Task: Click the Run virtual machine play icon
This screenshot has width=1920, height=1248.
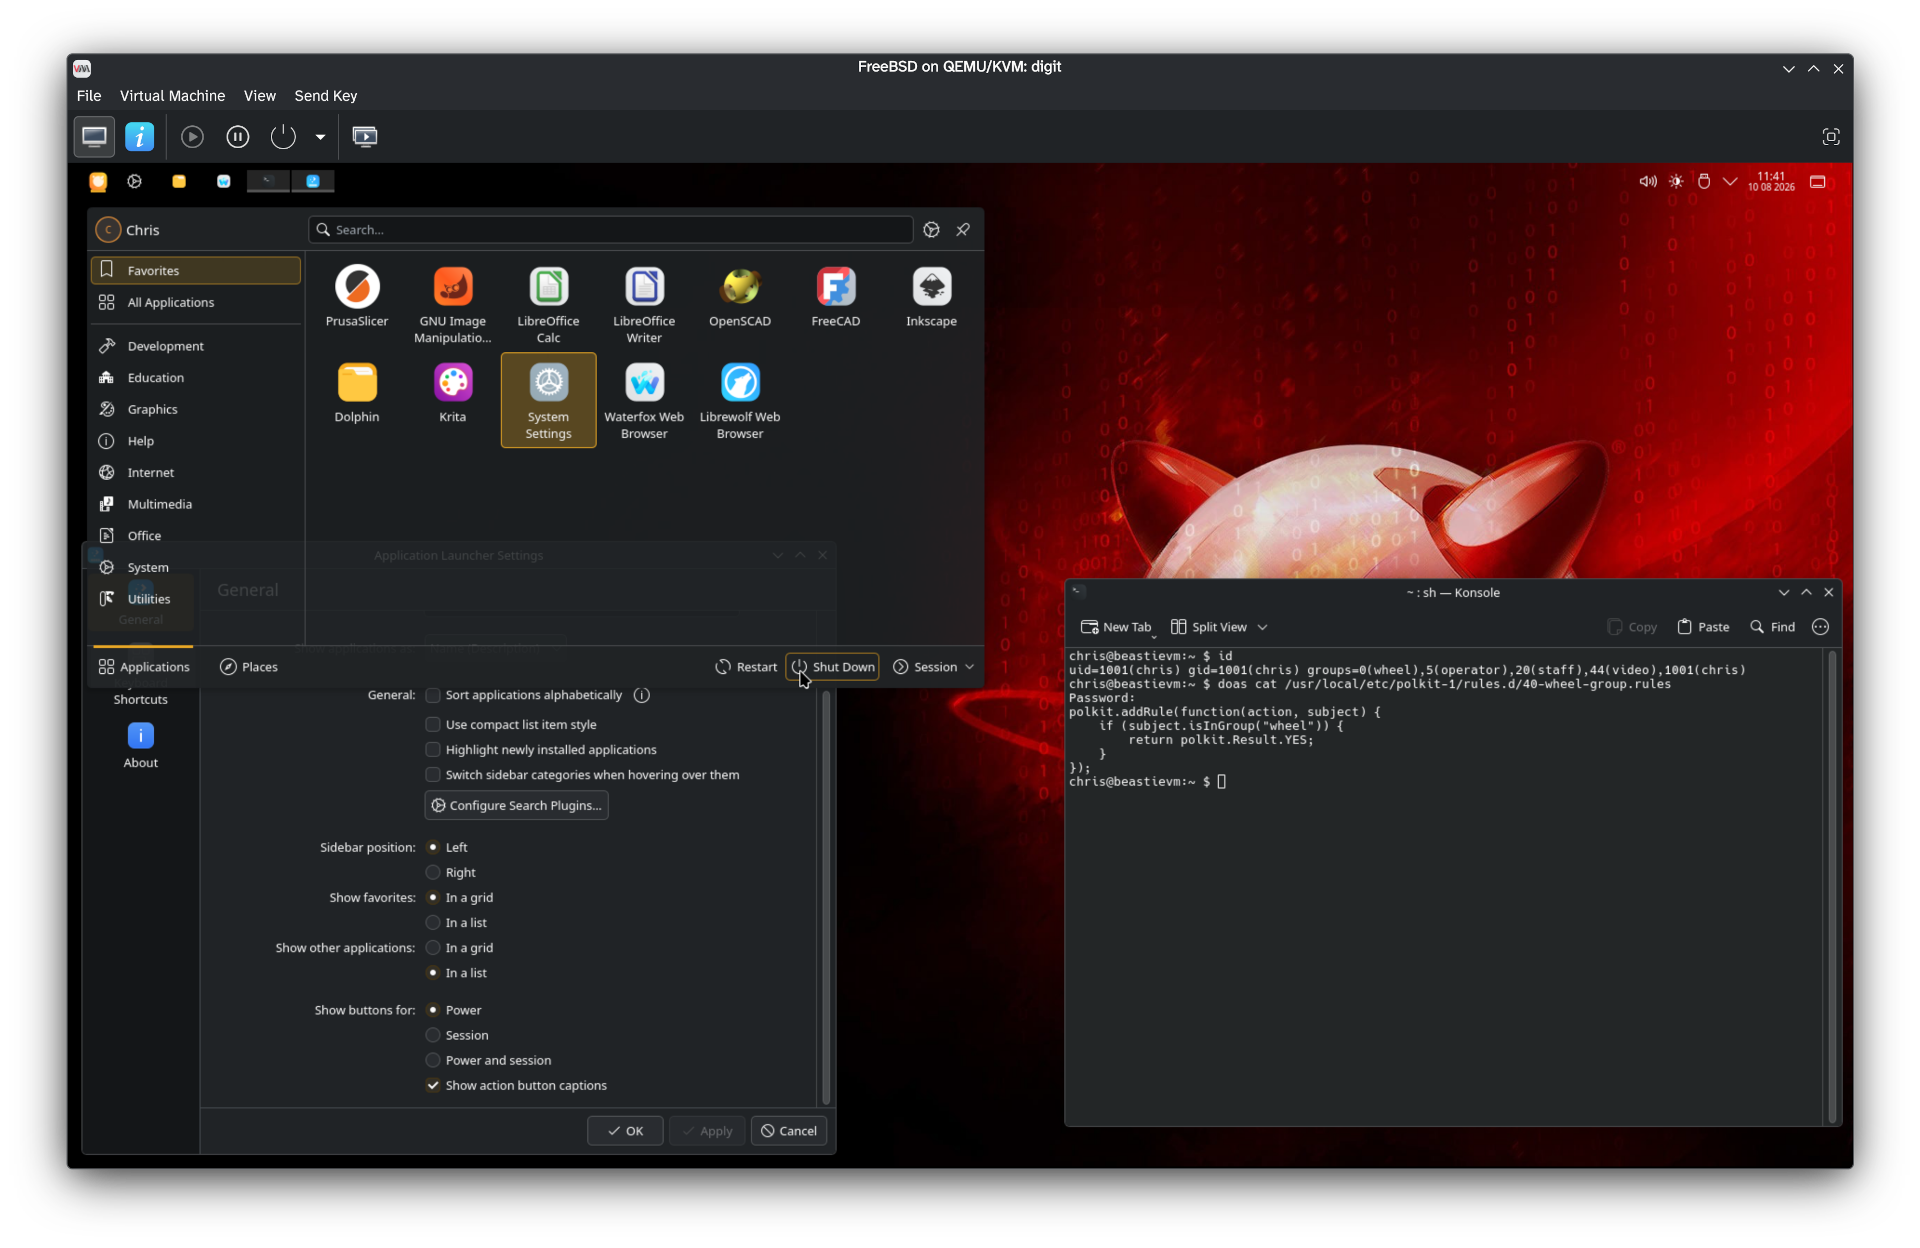Action: [192, 137]
